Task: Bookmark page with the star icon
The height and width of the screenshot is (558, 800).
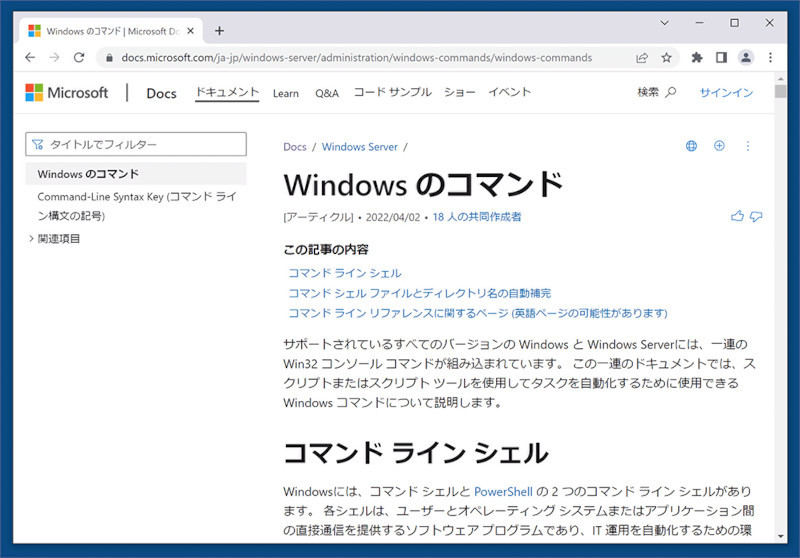Action: coord(666,58)
